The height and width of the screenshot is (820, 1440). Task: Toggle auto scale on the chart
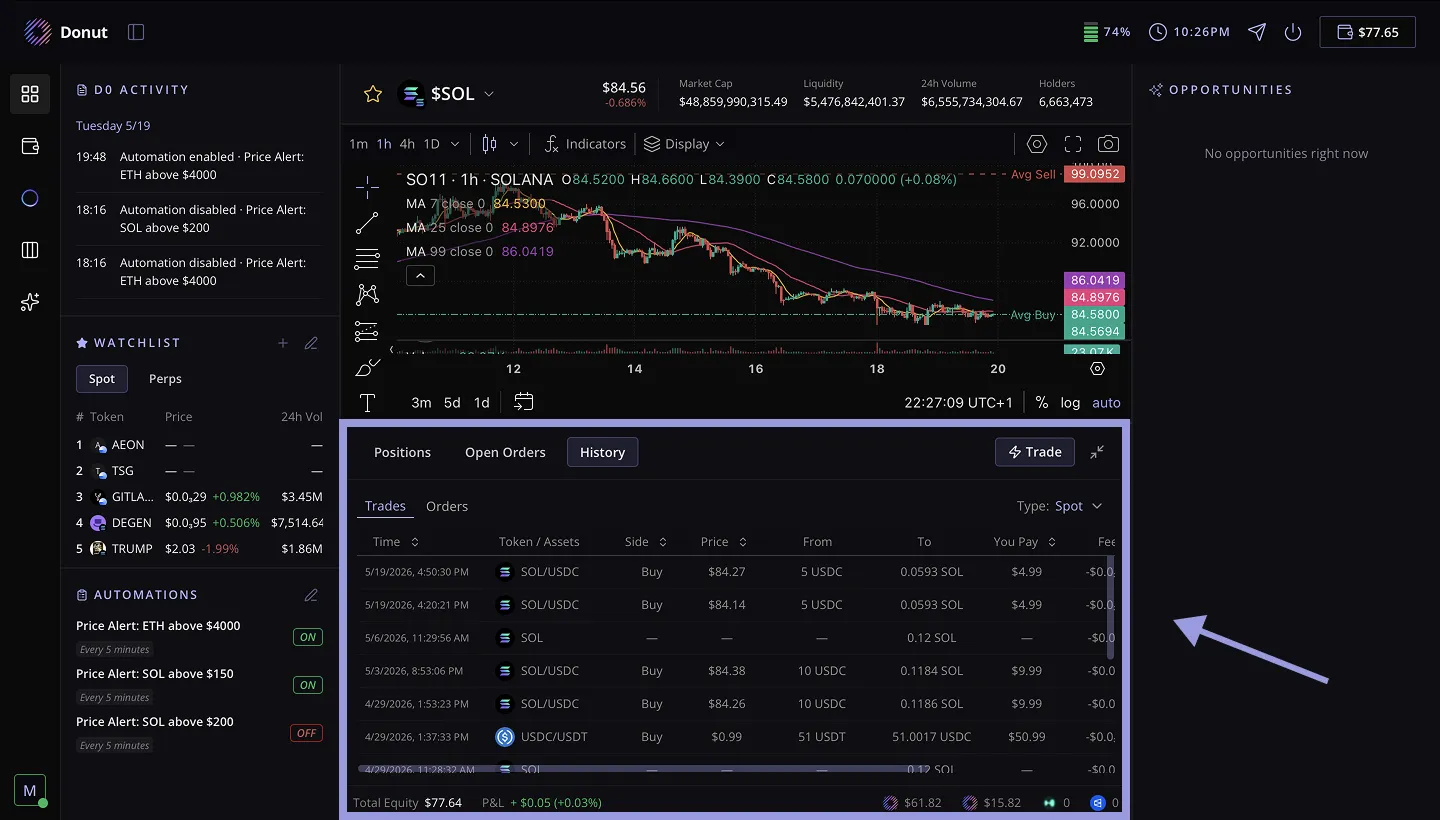point(1106,402)
